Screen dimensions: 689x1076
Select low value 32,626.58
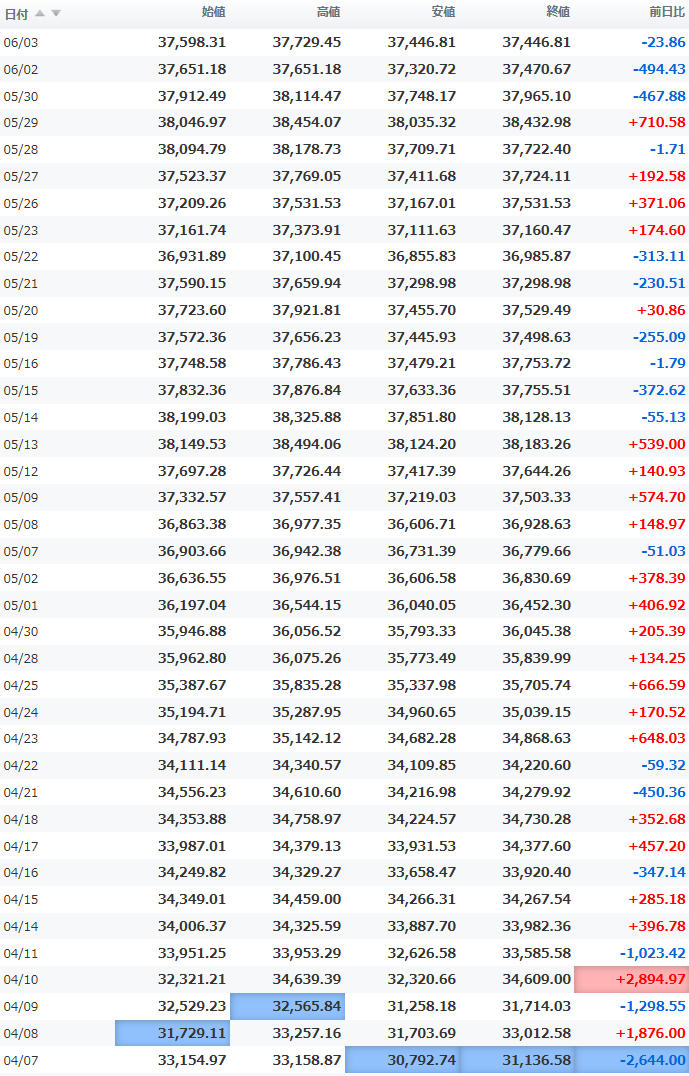pos(421,953)
